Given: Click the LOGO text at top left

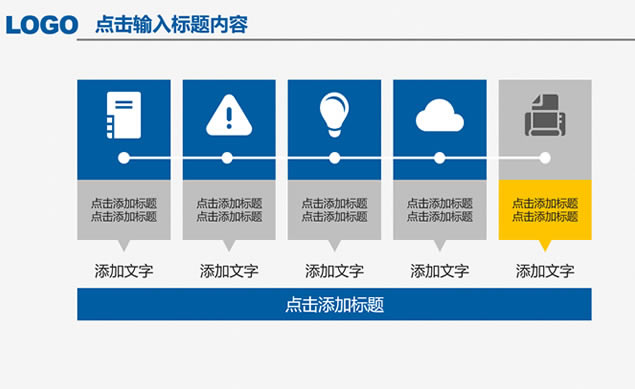Looking at the screenshot, I should tap(42, 25).
